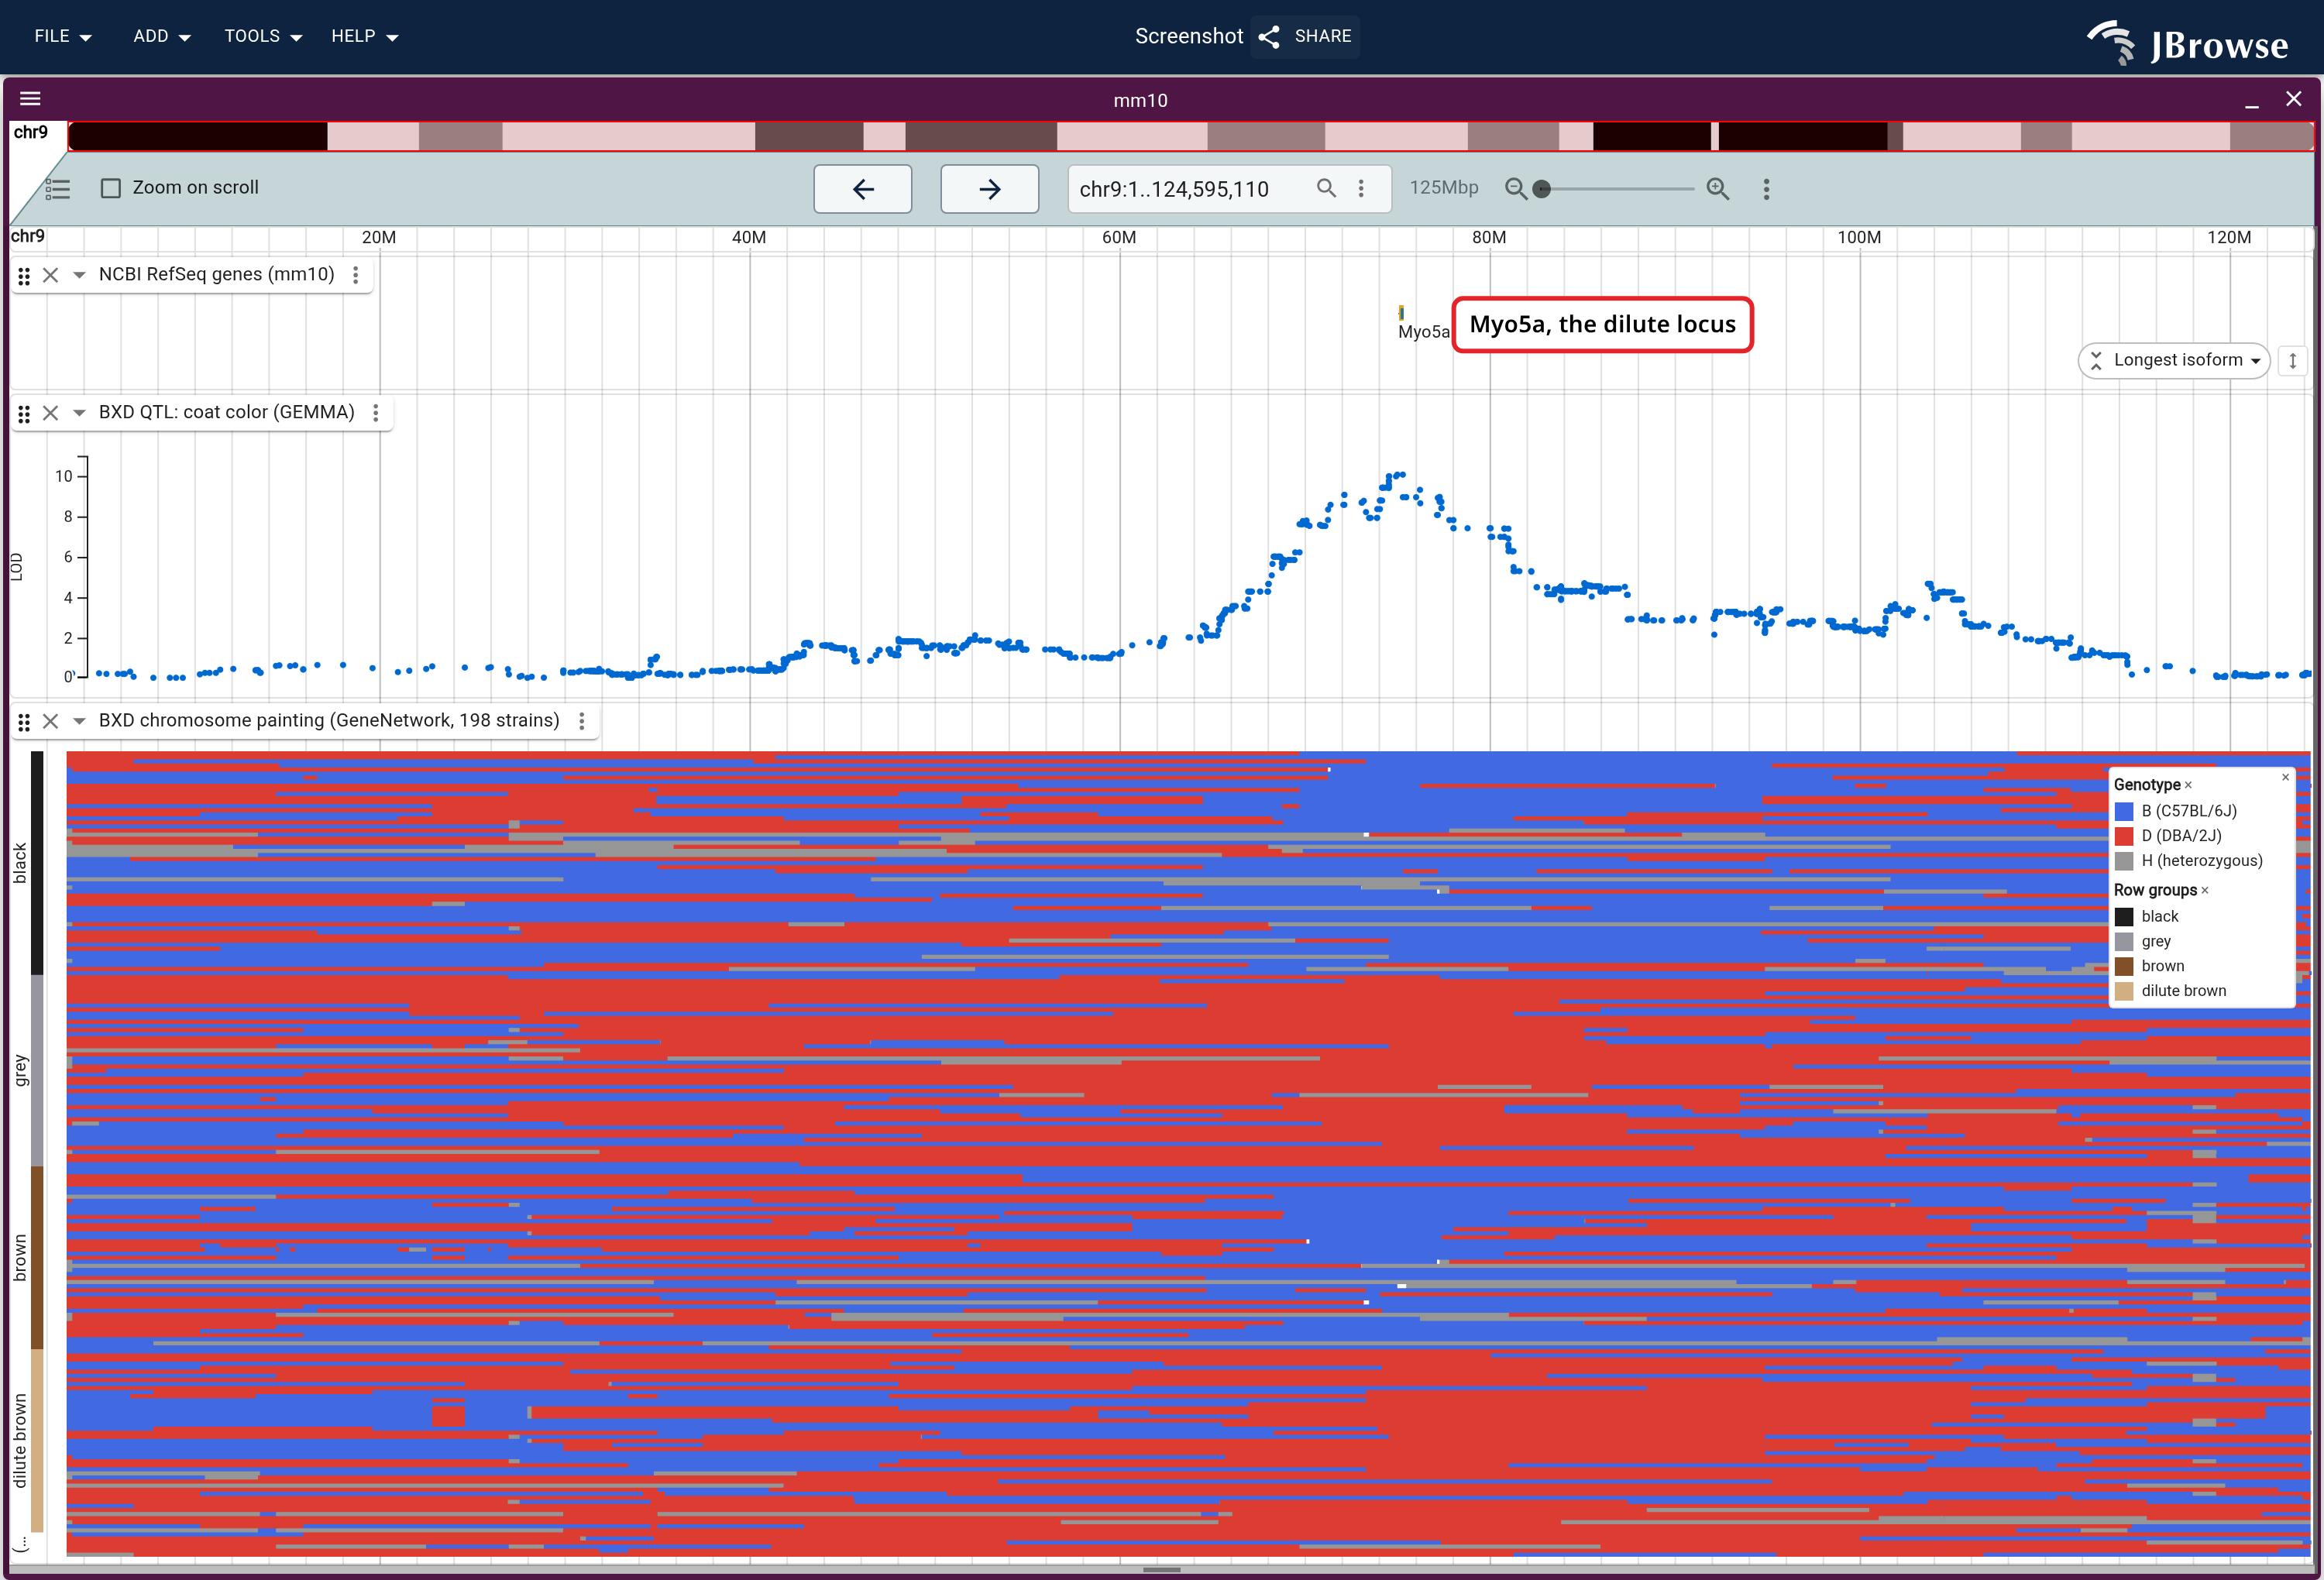Image resolution: width=2324 pixels, height=1580 pixels.
Task: Open the ADD menu
Action: (x=162, y=36)
